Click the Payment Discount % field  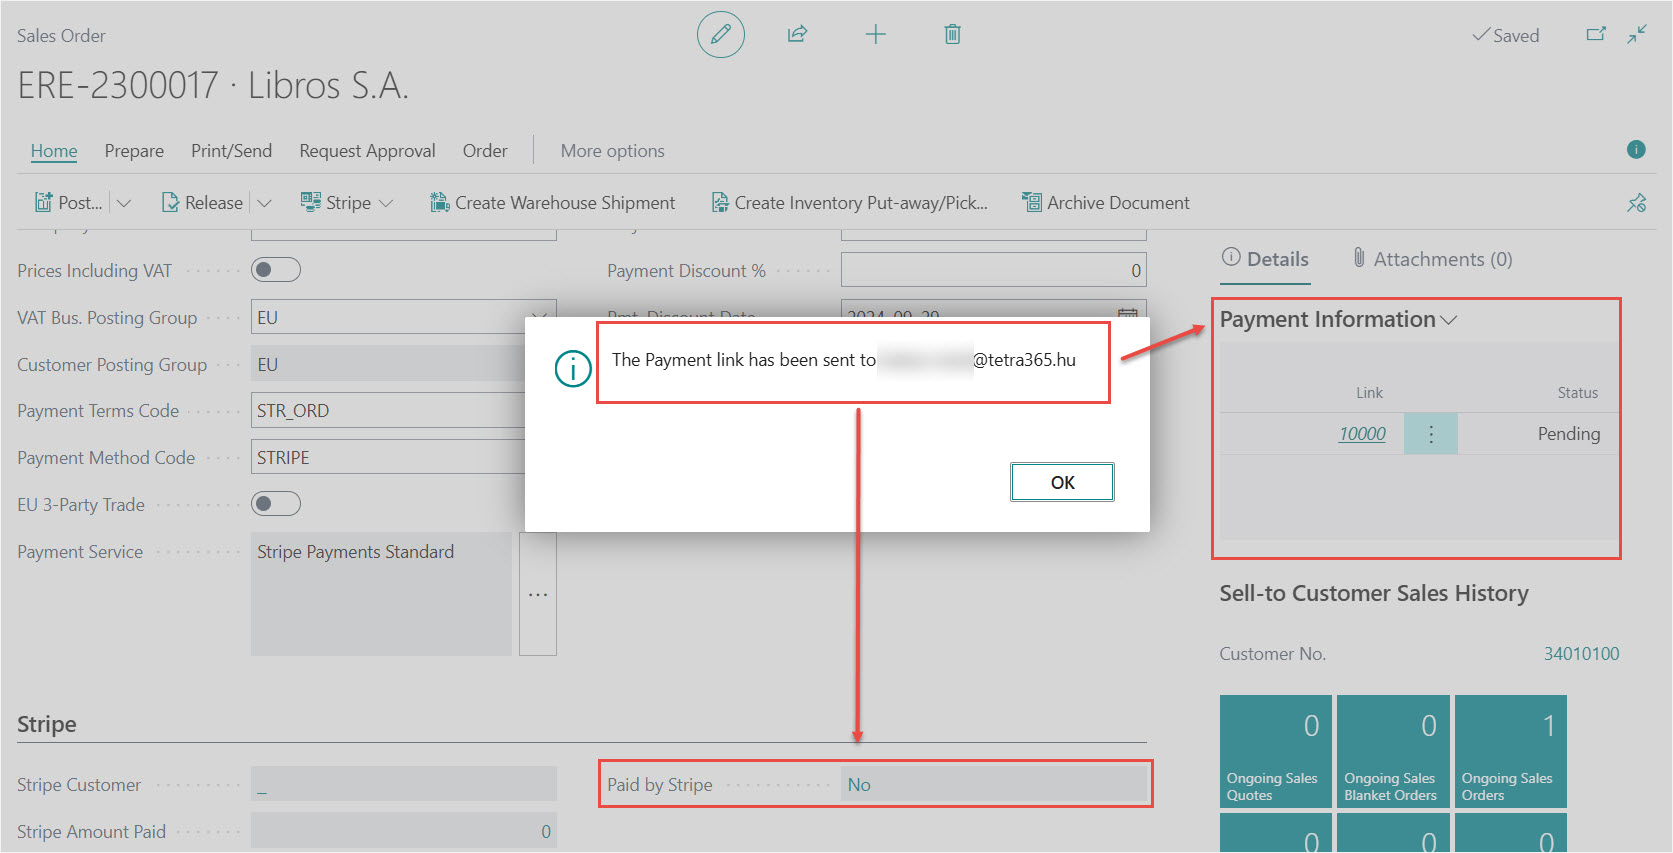[993, 271]
